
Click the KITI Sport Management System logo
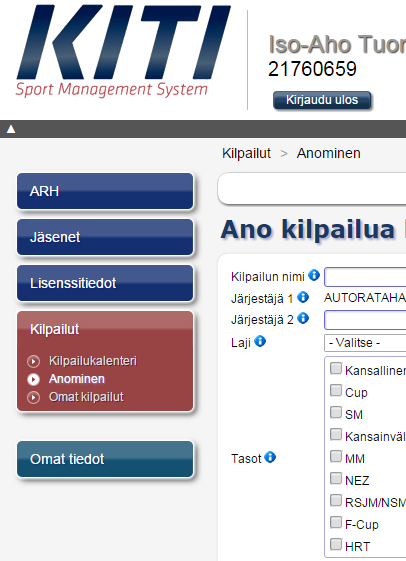tap(123, 51)
